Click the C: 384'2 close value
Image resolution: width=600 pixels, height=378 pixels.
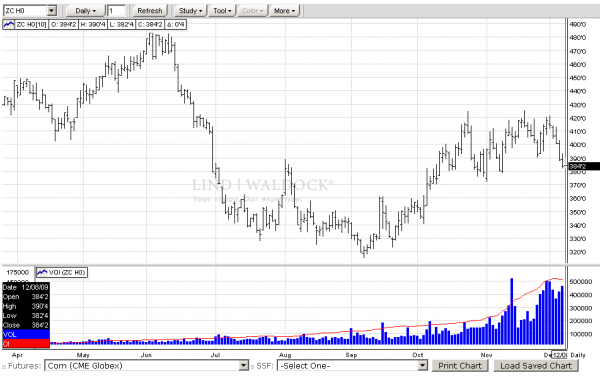pyautogui.click(x=150, y=25)
